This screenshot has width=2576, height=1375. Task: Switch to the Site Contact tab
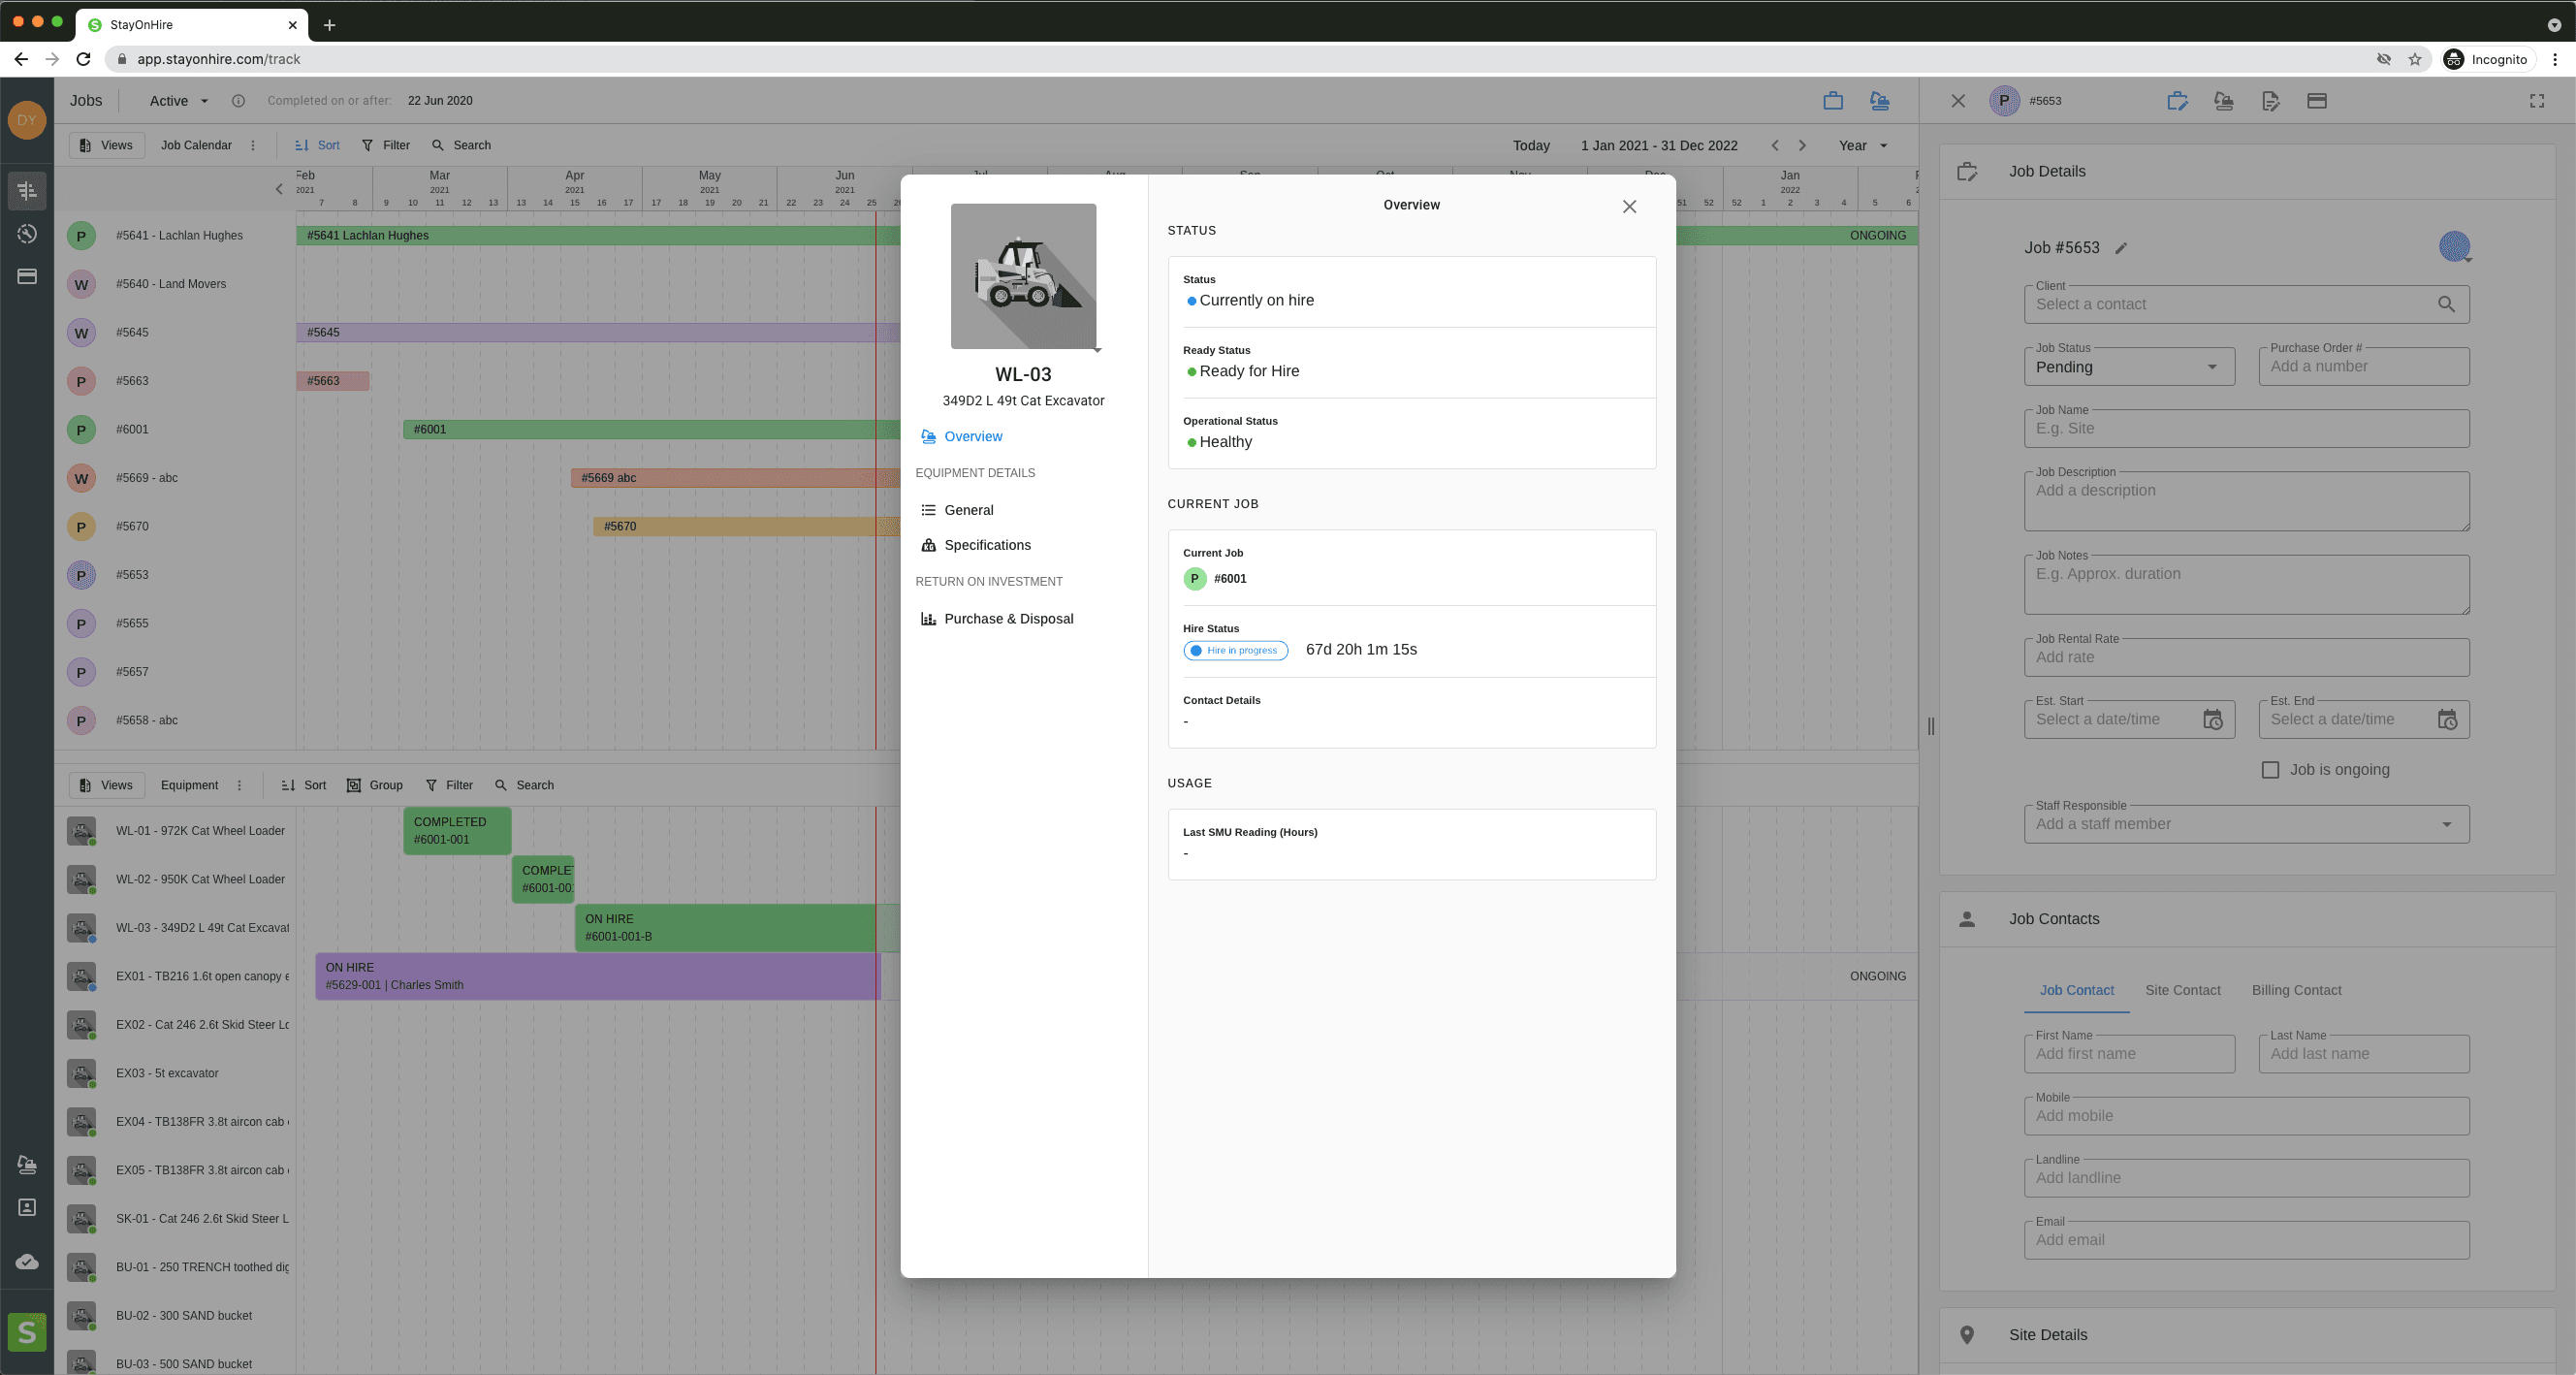click(x=2182, y=990)
